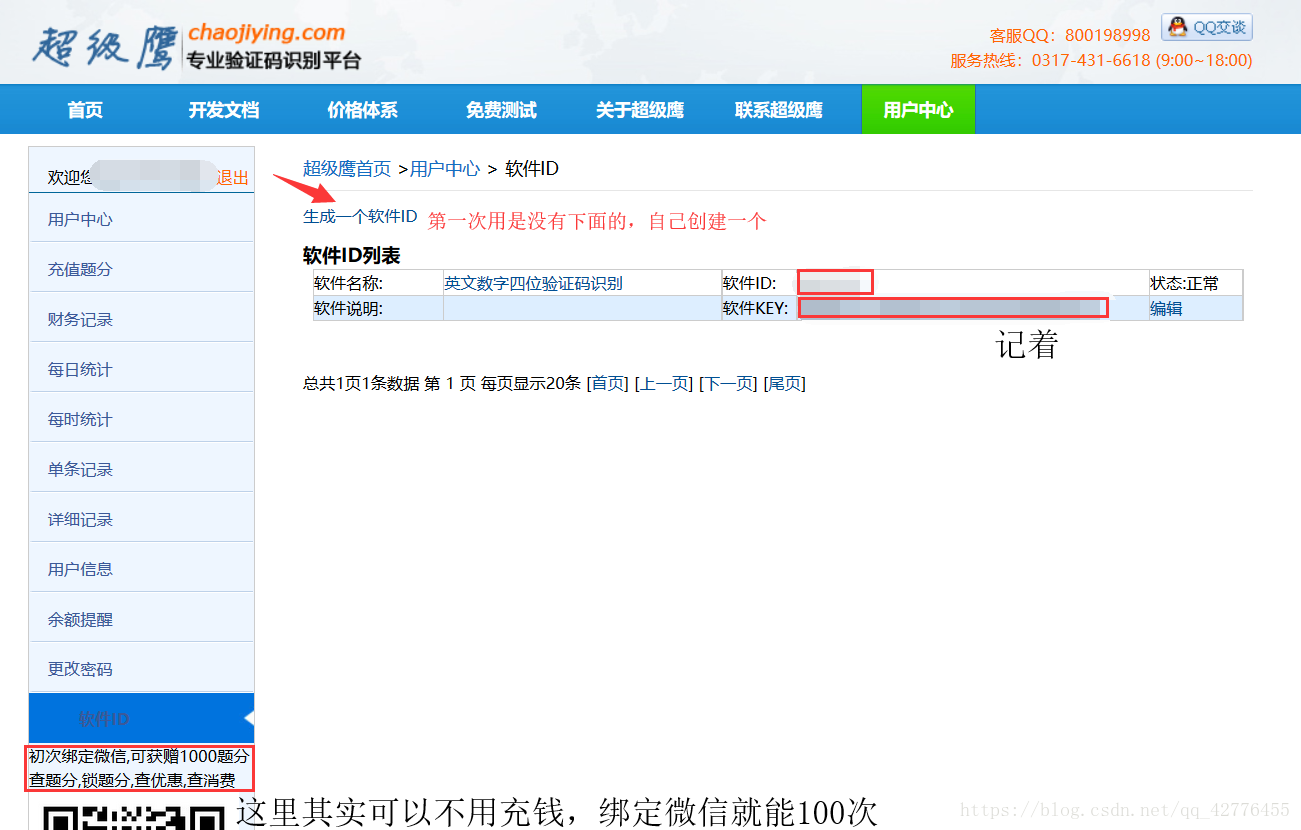The image size is (1301, 830).
Task: Open the 免费测试 nav tab
Action: [x=501, y=110]
